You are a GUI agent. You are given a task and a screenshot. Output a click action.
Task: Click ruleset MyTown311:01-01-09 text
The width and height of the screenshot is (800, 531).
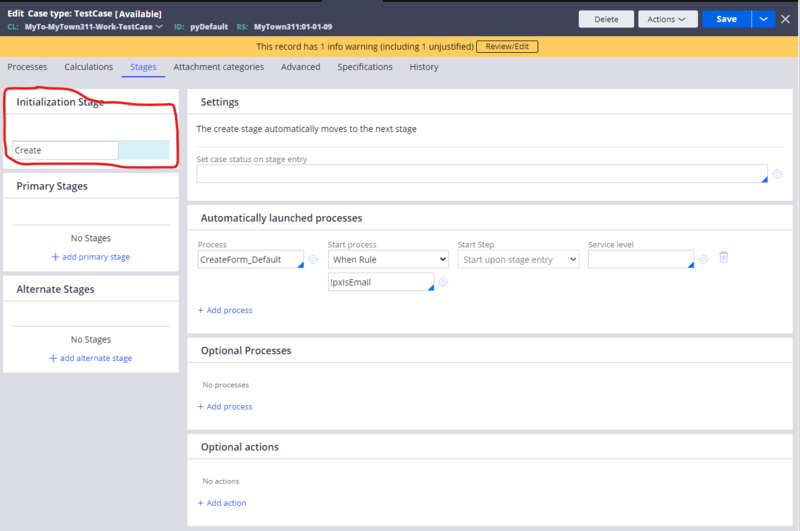click(x=293, y=27)
